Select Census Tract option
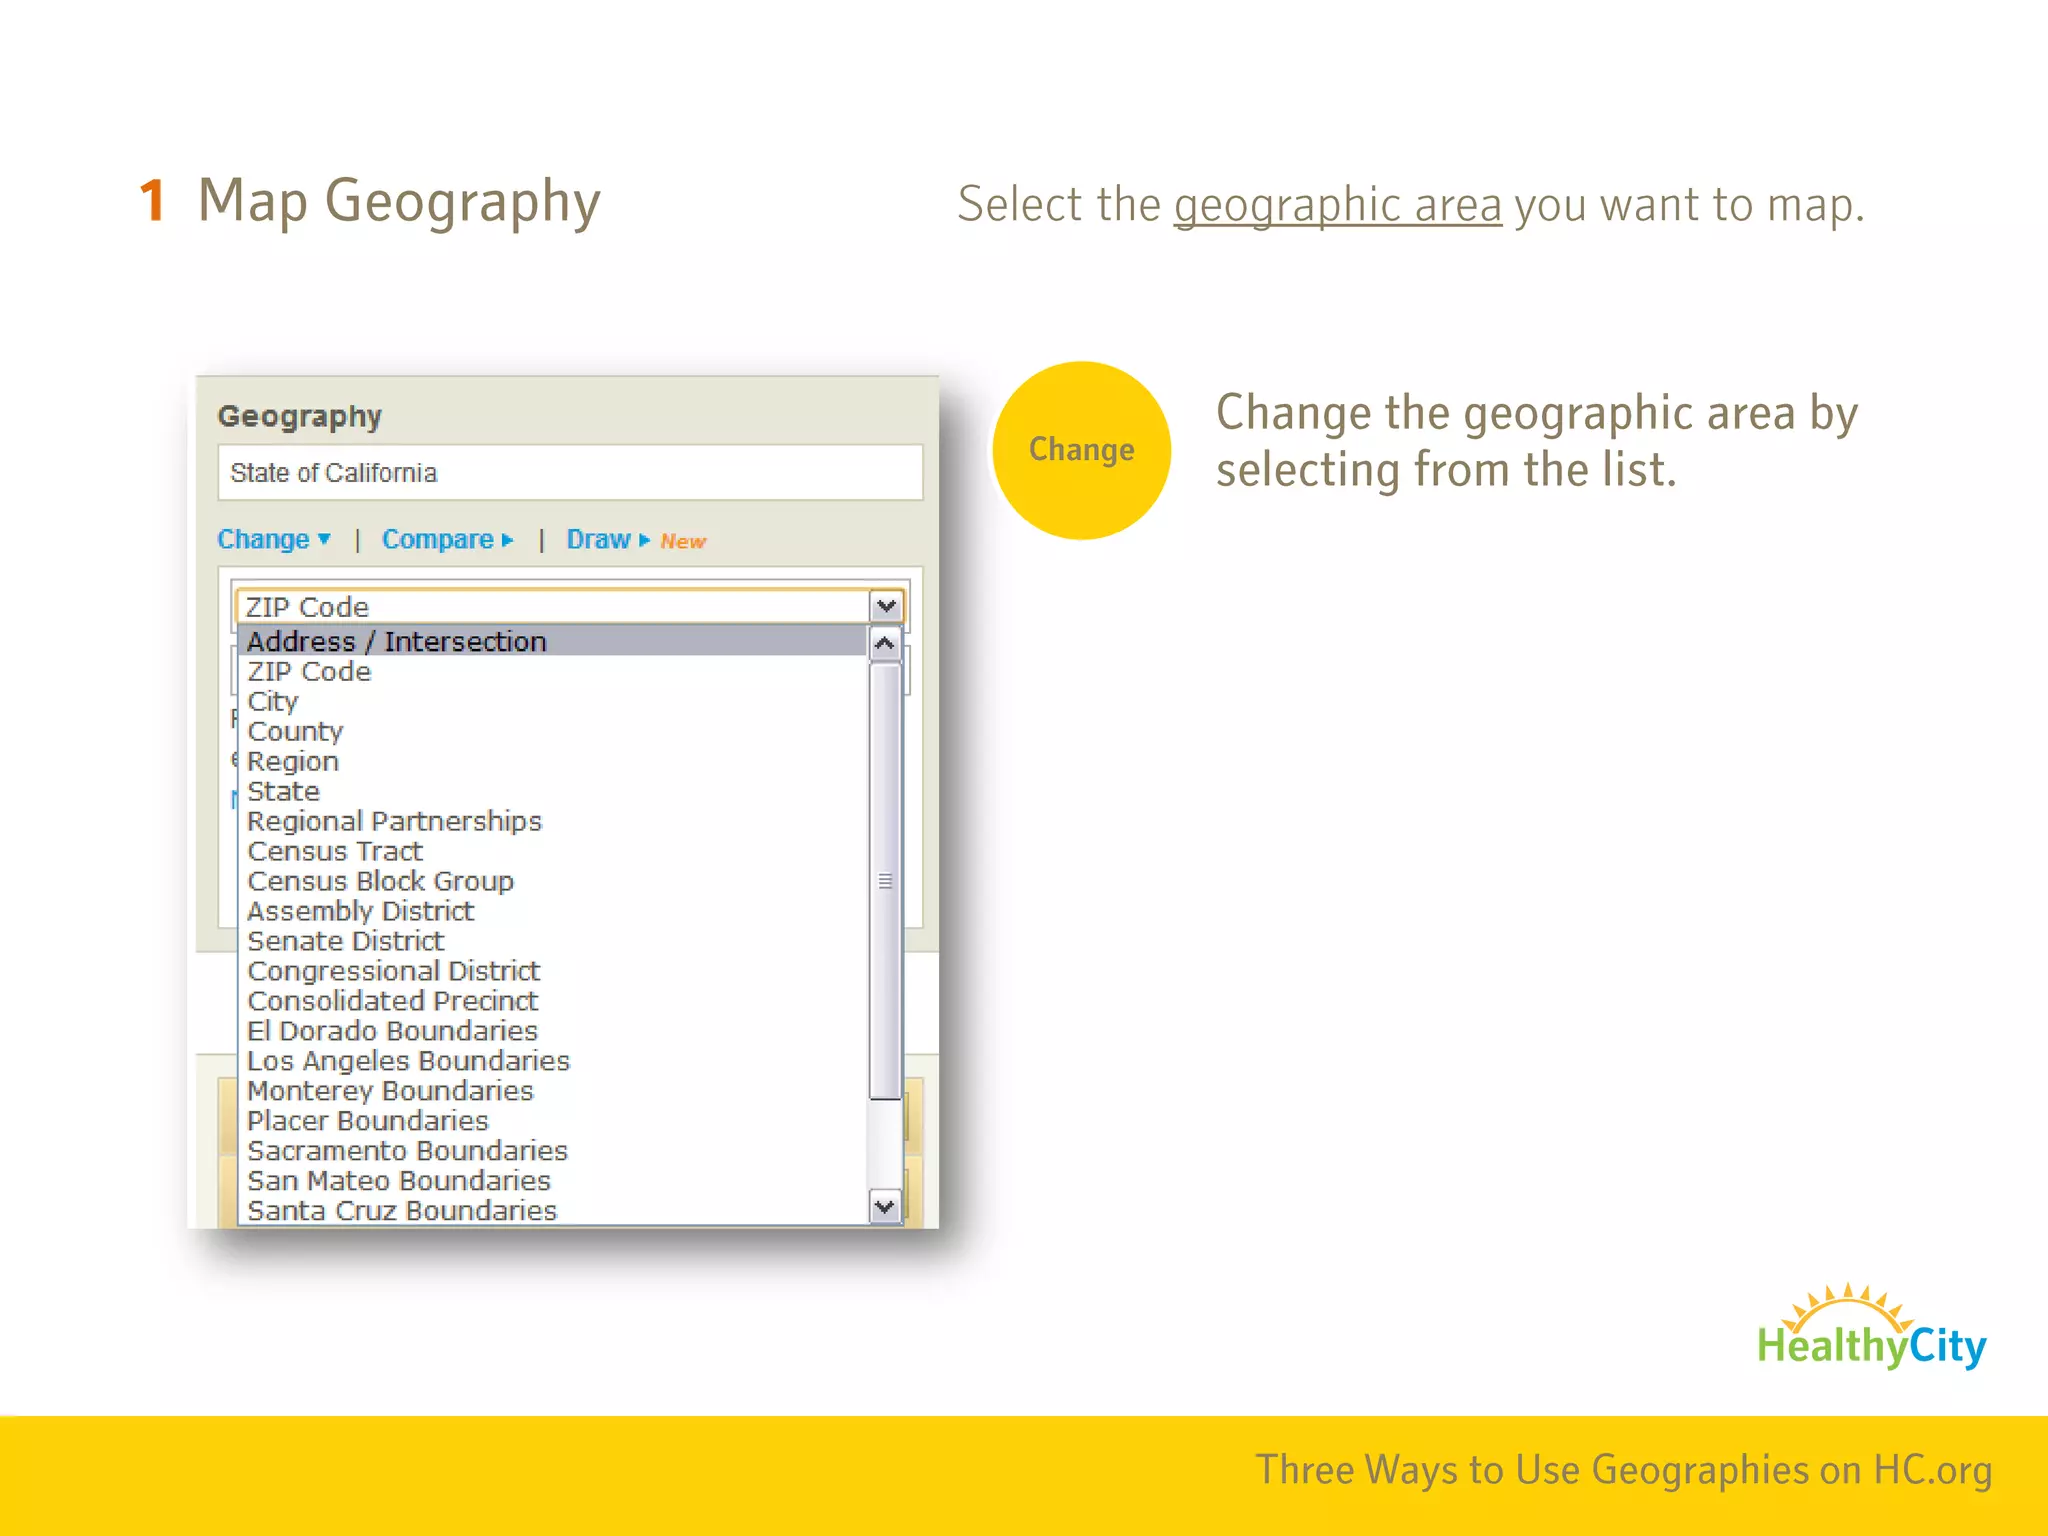 (335, 851)
